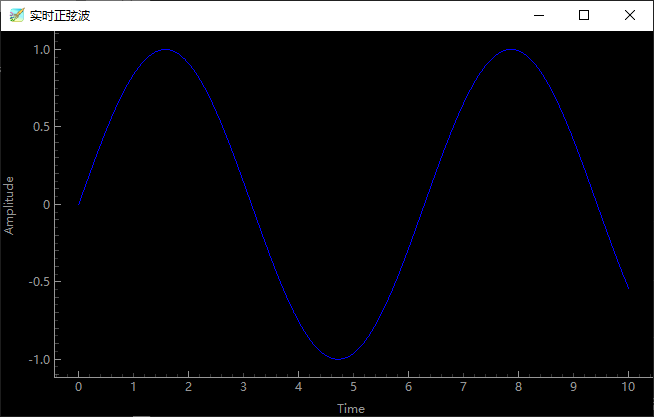Click the 0.5 tick label on the y-axis
Viewport: 654px width, 417px height.
(42, 127)
